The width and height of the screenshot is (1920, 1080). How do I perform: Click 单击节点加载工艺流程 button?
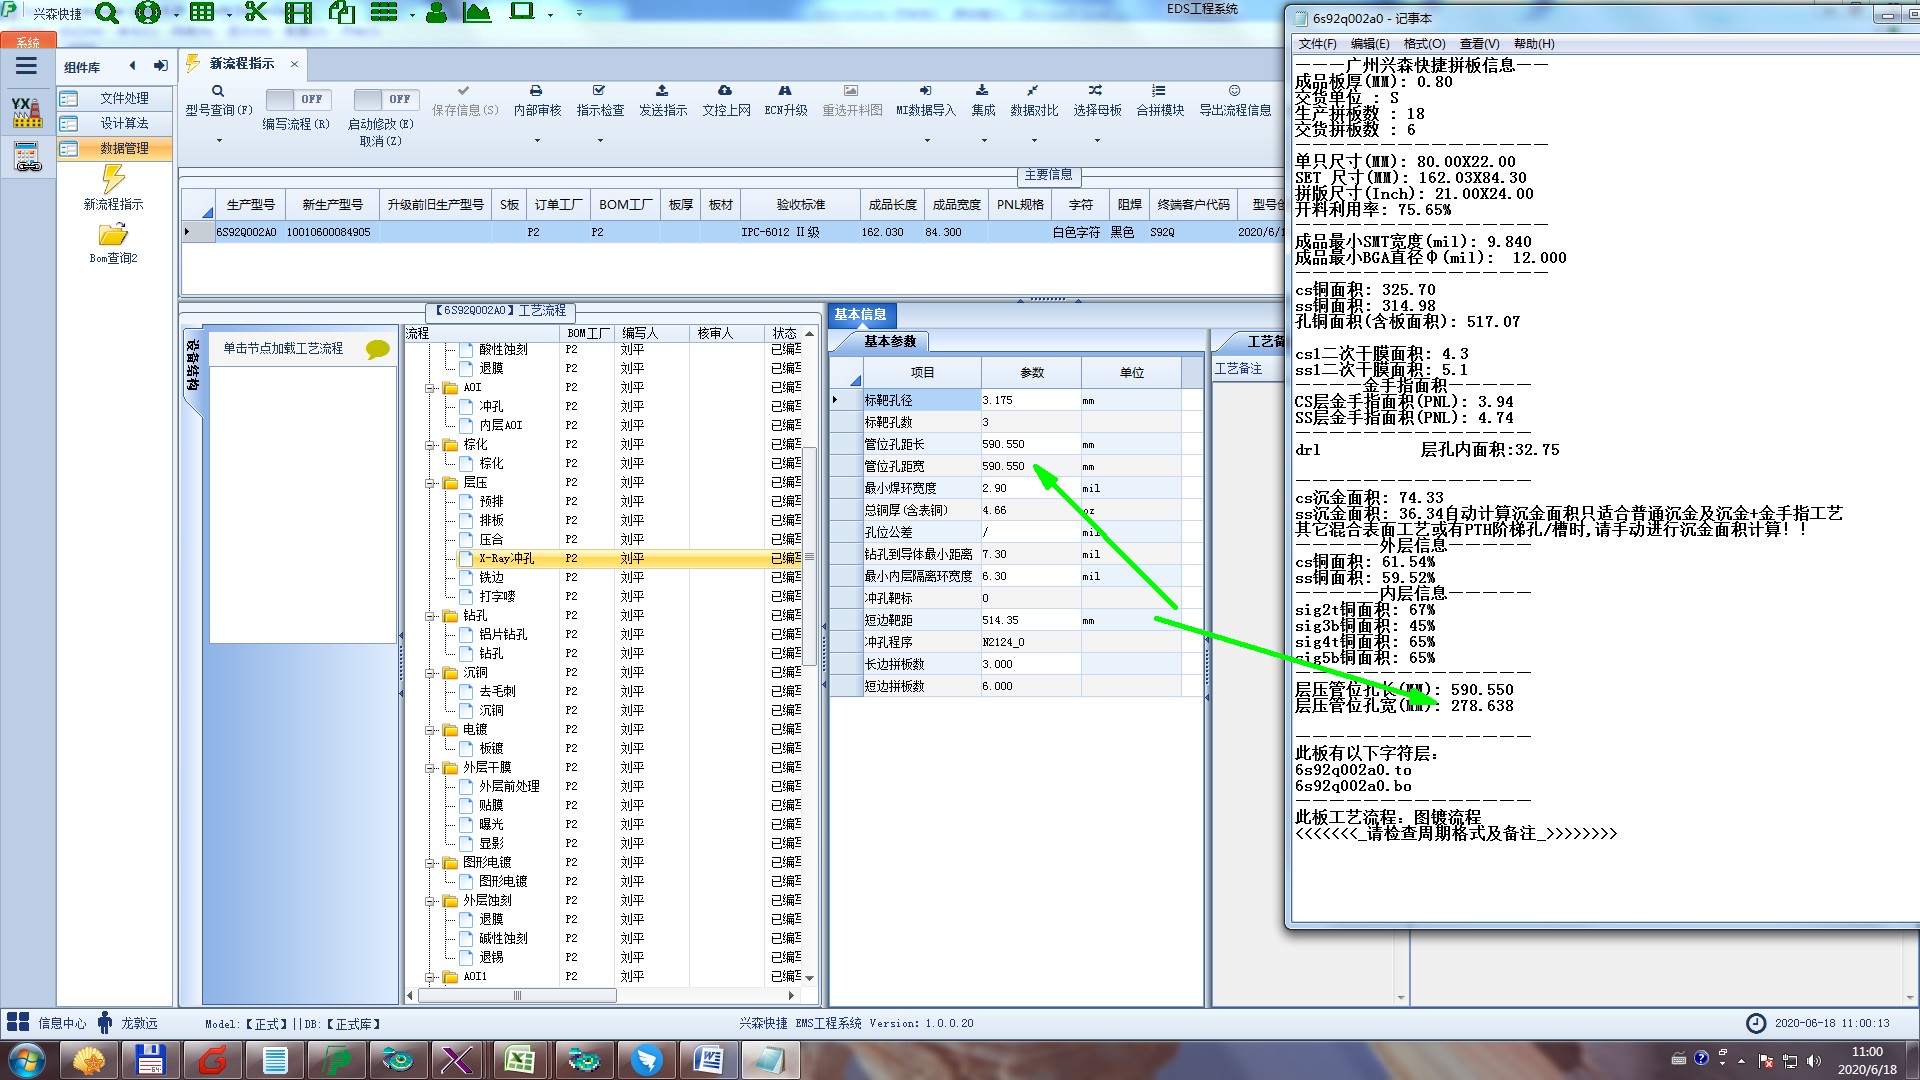(283, 348)
